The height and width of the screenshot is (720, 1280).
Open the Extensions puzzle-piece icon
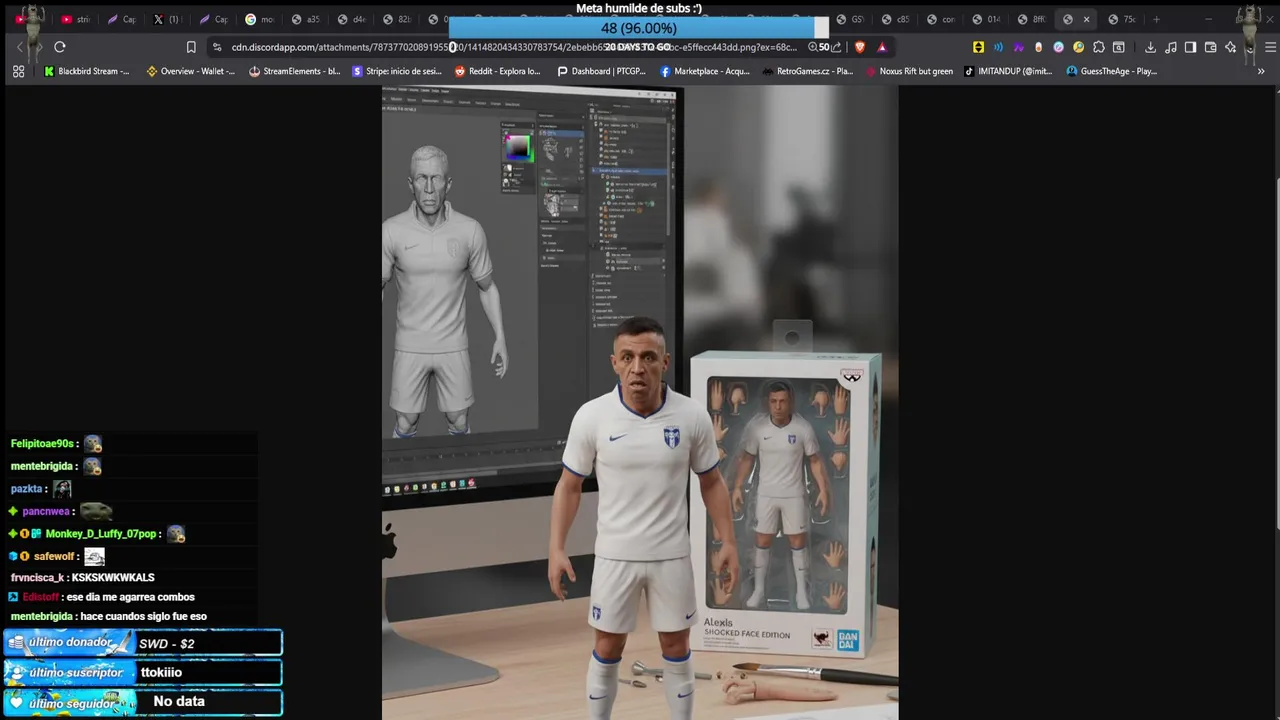(x=1099, y=47)
